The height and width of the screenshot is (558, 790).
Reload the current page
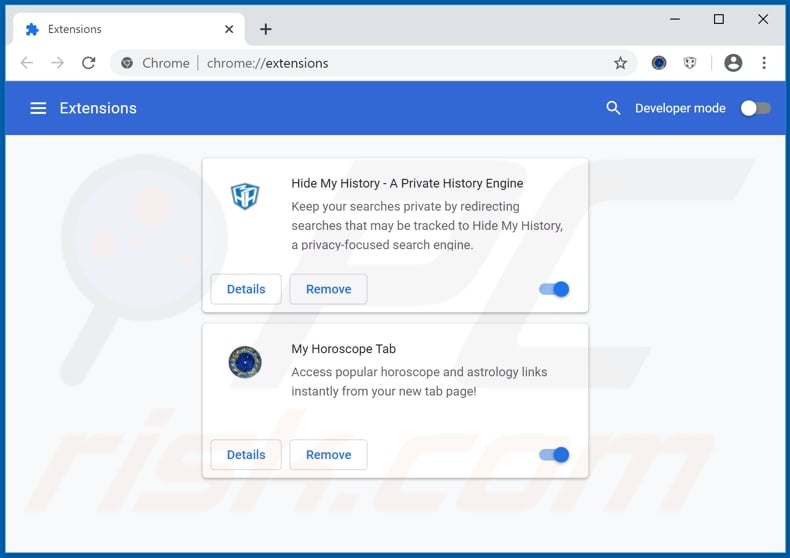[x=89, y=63]
